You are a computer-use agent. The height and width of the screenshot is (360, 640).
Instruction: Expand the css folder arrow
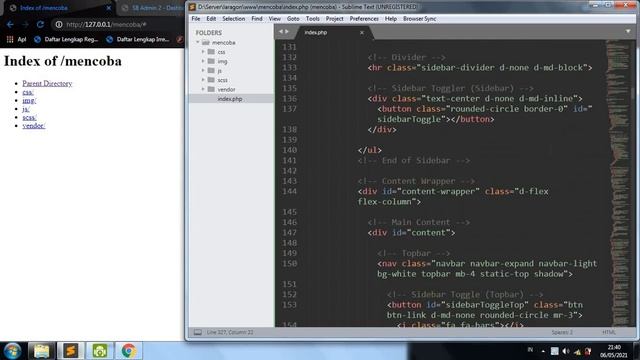coord(203,52)
